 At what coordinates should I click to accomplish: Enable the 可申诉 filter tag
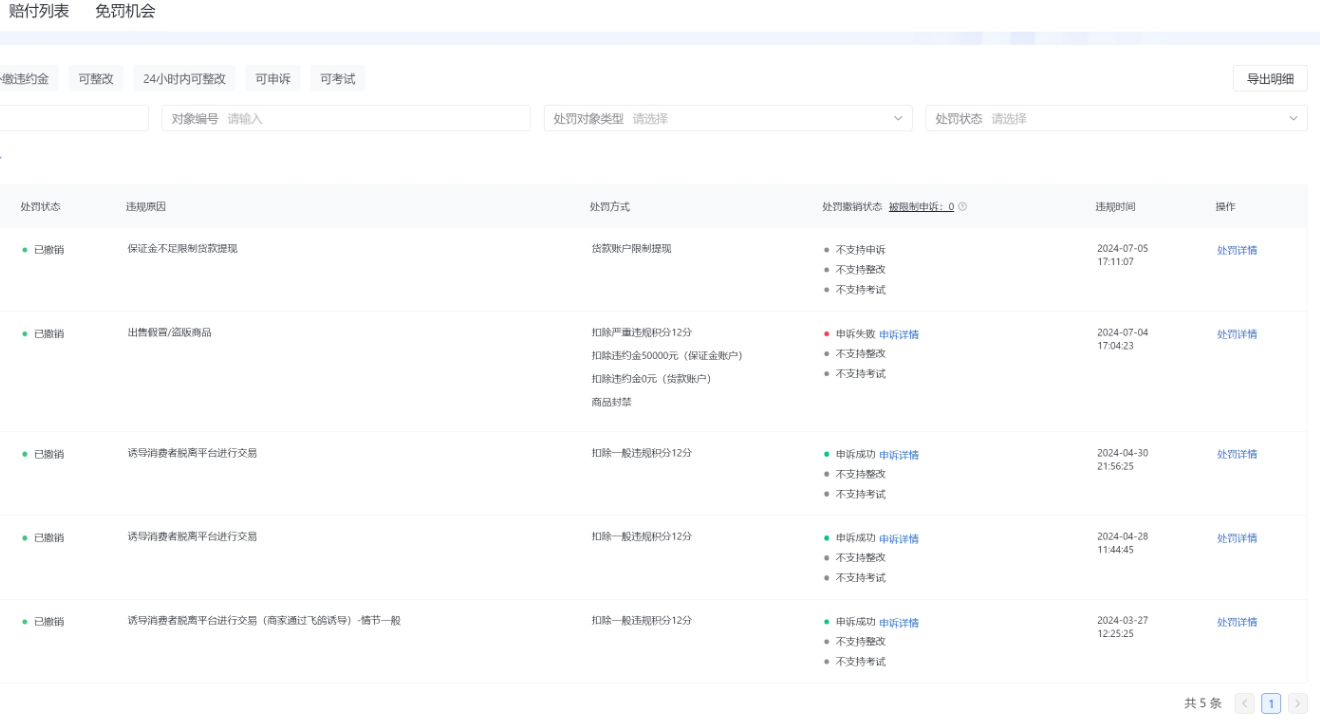(272, 79)
